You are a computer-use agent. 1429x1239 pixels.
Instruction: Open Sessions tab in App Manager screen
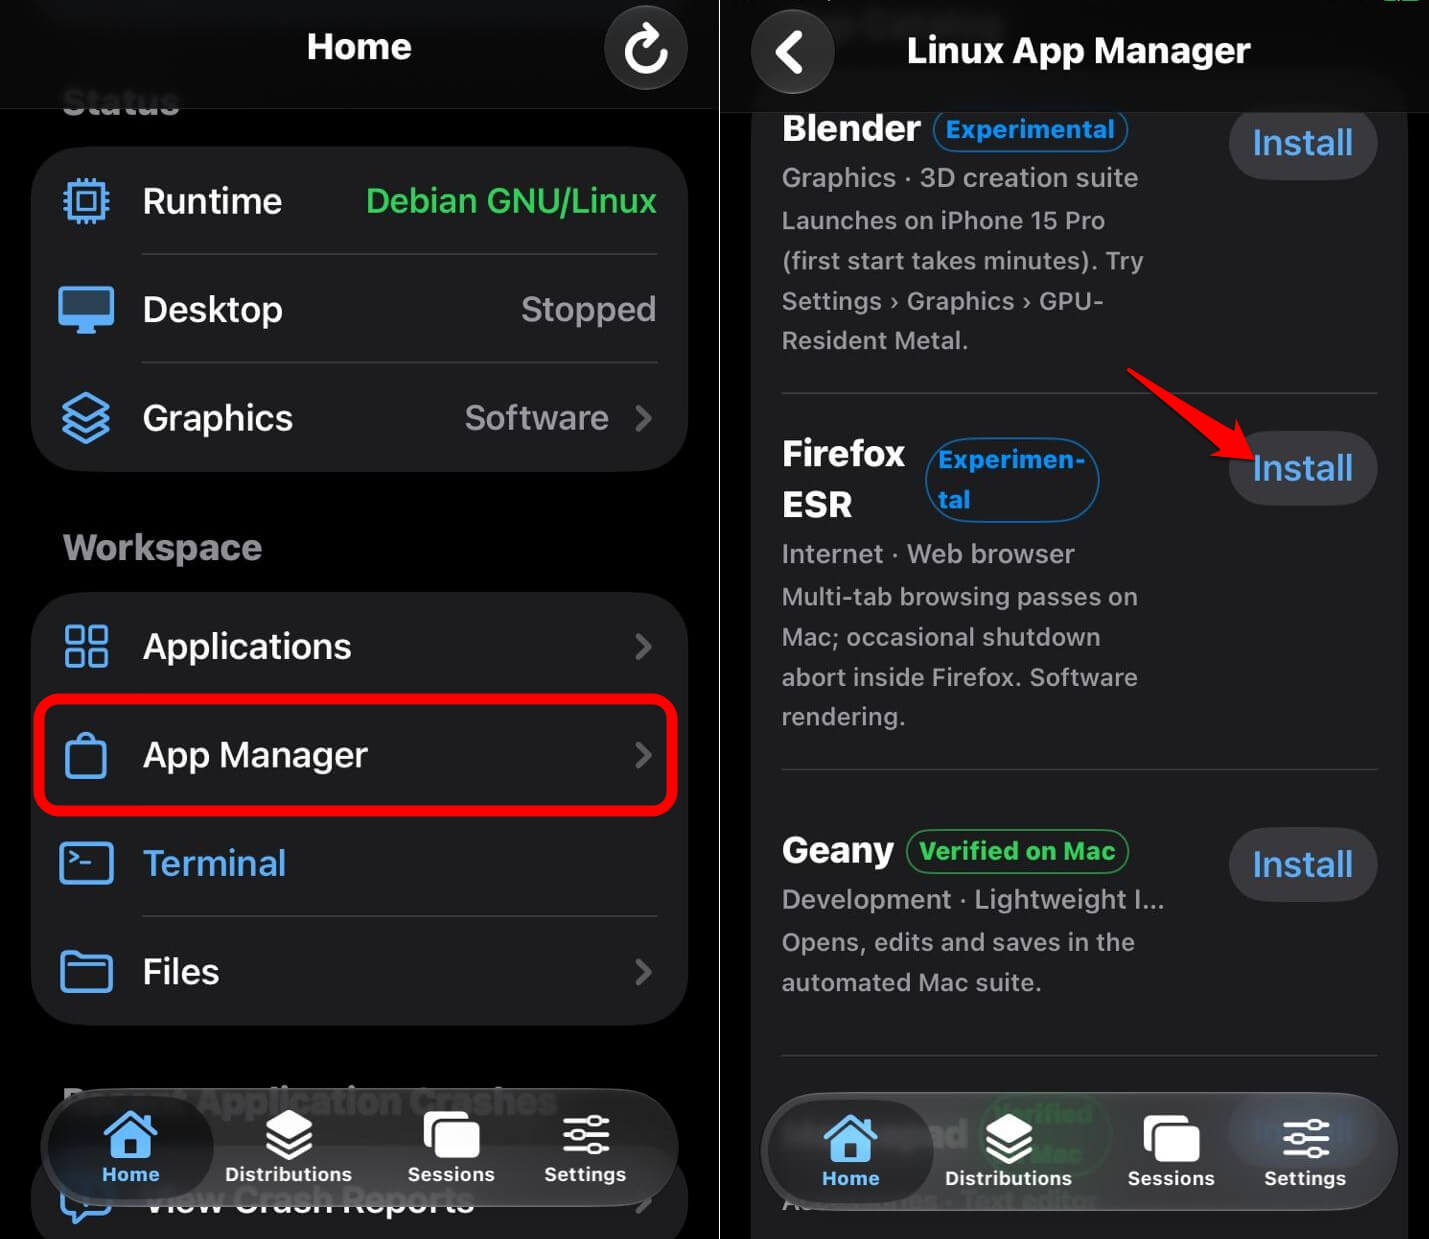1171,1152
